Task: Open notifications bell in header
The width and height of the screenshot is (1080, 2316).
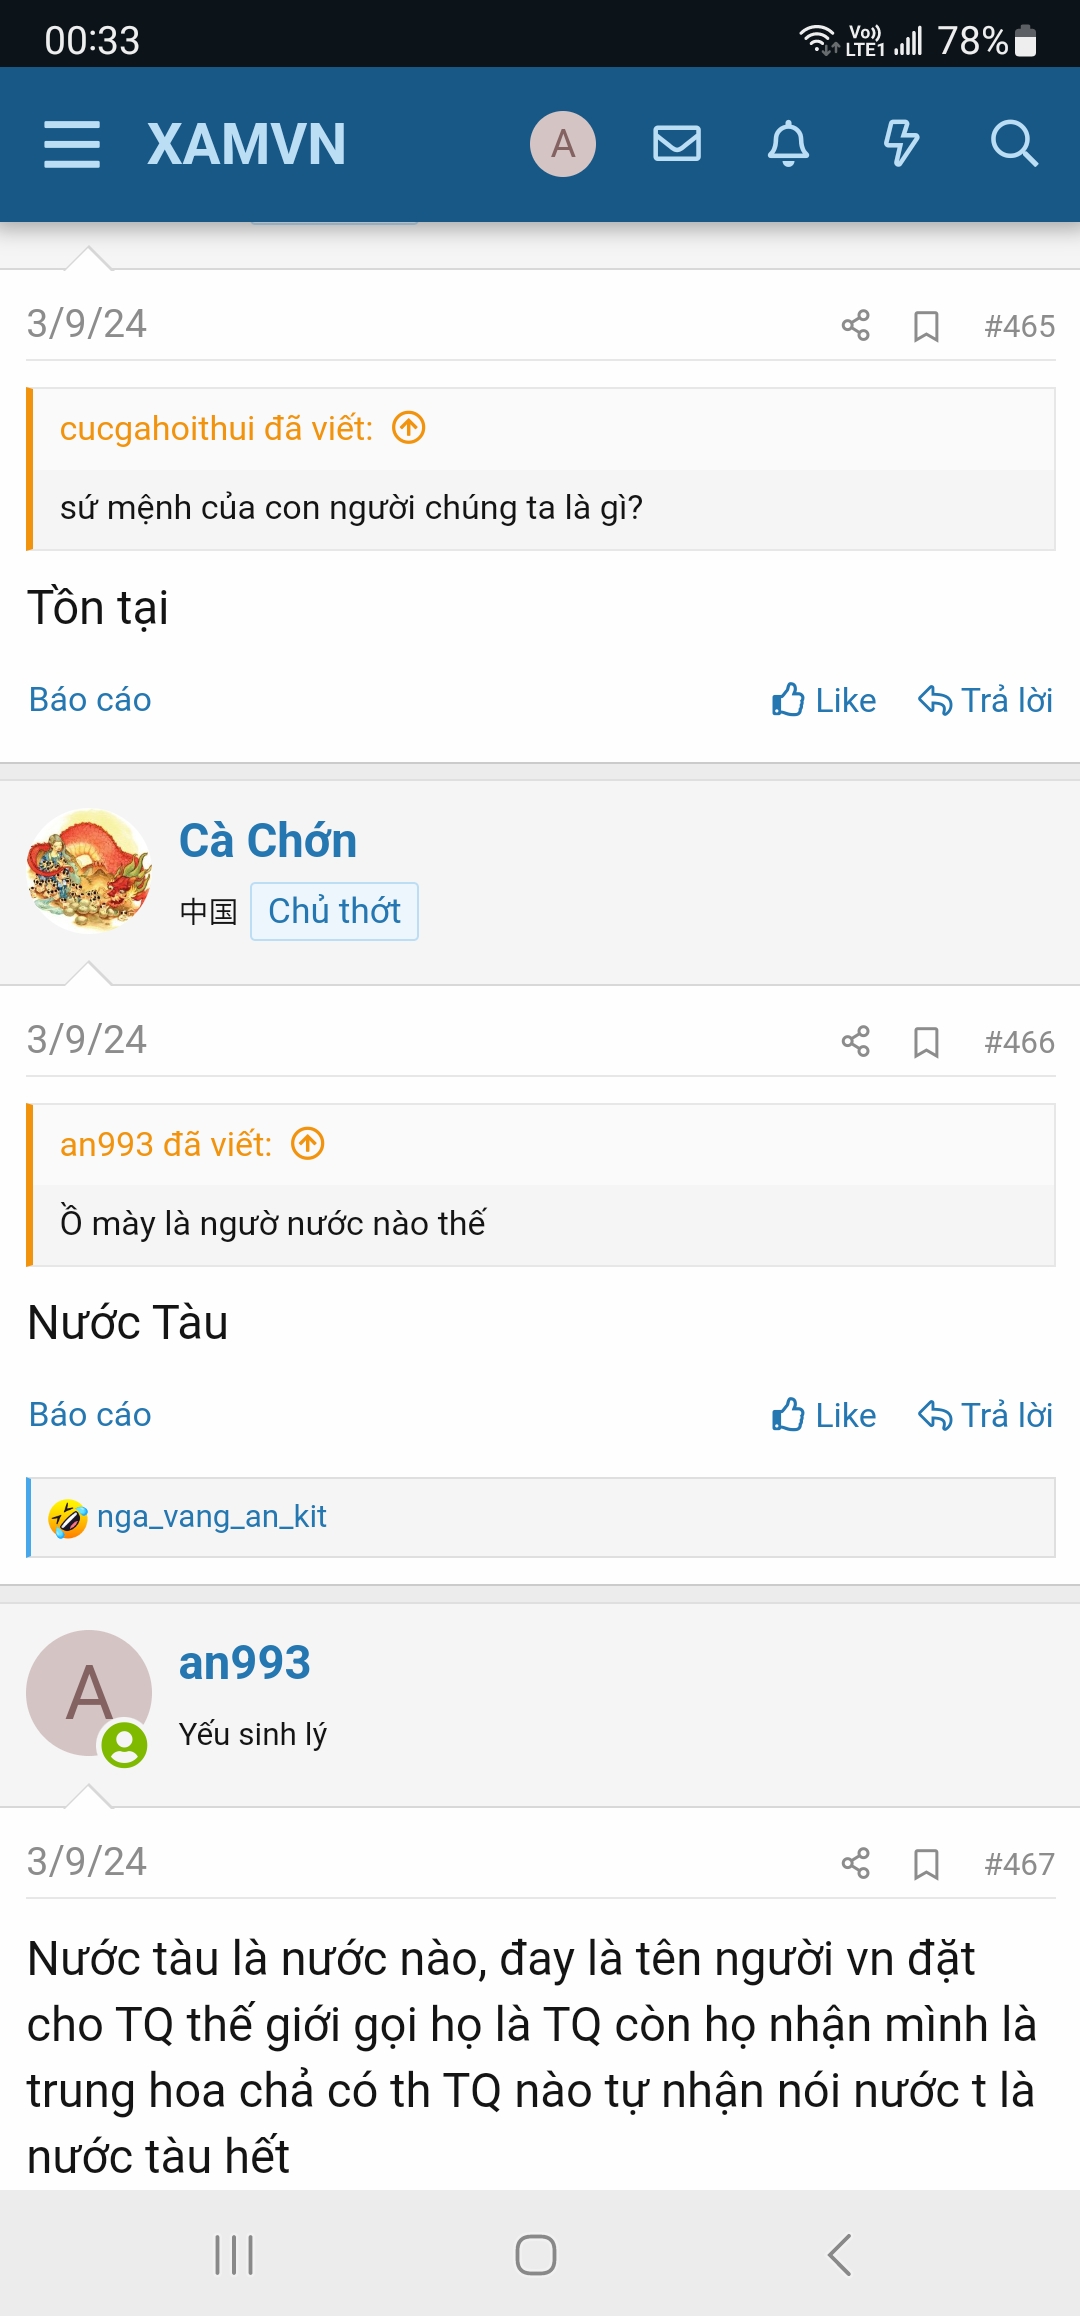Action: click(789, 144)
